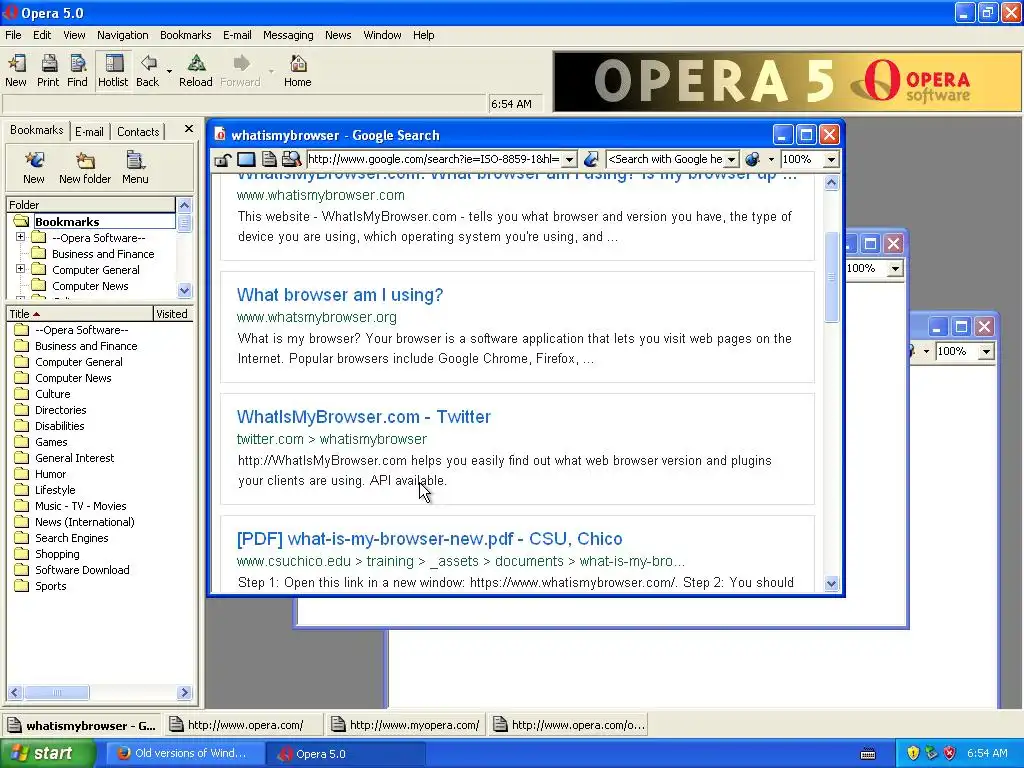Screen dimensions: 1024x768
Task: Open the what-is-my-browser-new.pdf result link
Action: [x=429, y=539]
